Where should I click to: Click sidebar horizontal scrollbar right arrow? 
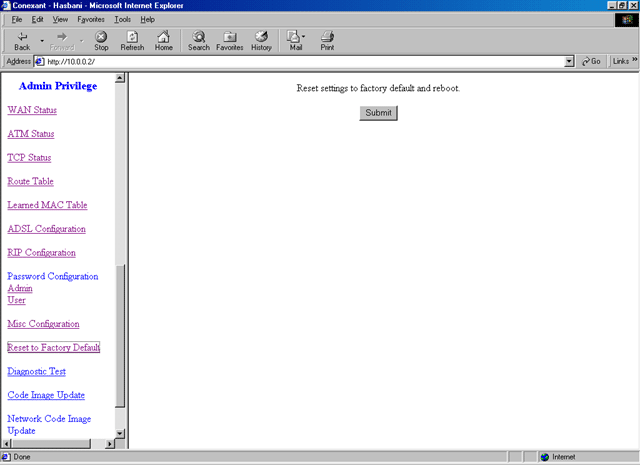[109, 443]
